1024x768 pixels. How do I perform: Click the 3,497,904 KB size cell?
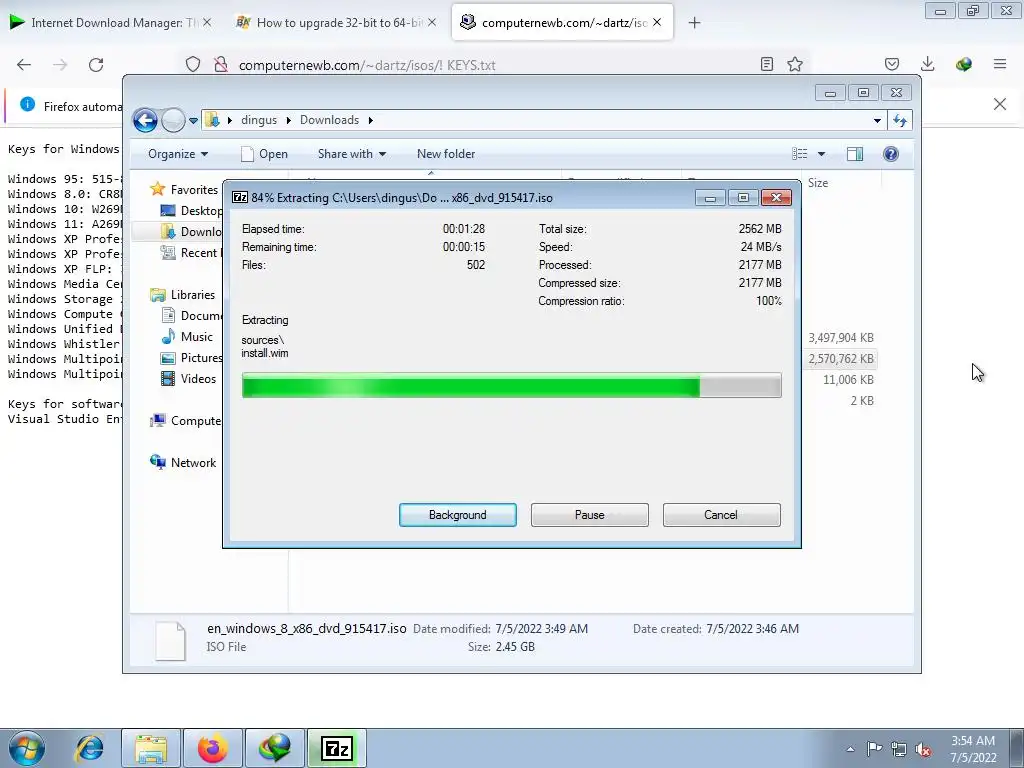[x=840, y=338]
